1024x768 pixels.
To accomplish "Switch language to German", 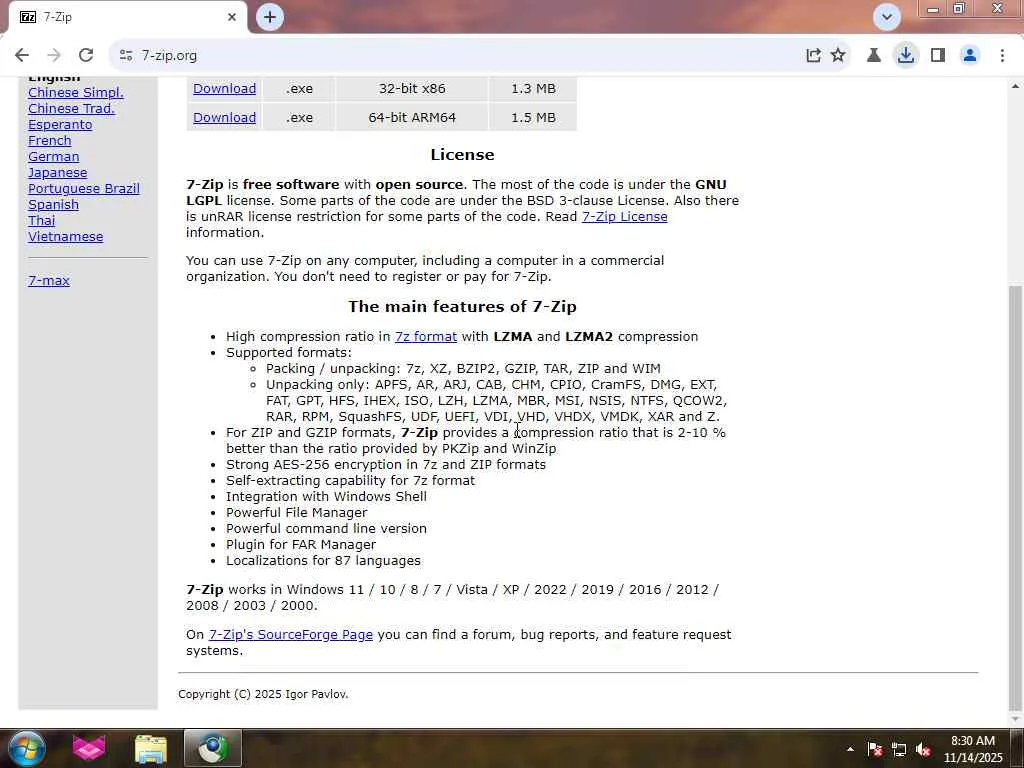I will (x=54, y=157).
